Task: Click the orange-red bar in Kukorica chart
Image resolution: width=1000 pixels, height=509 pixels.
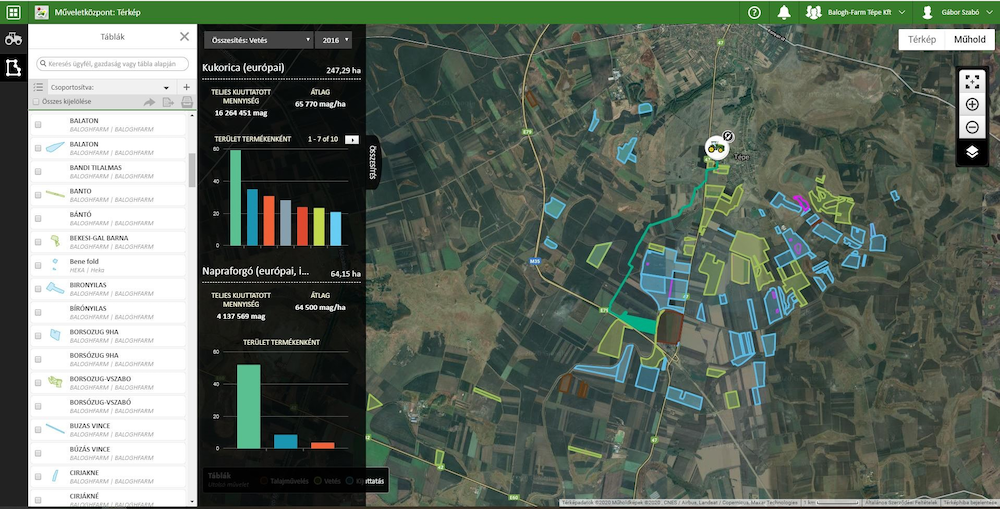Action: [269, 221]
